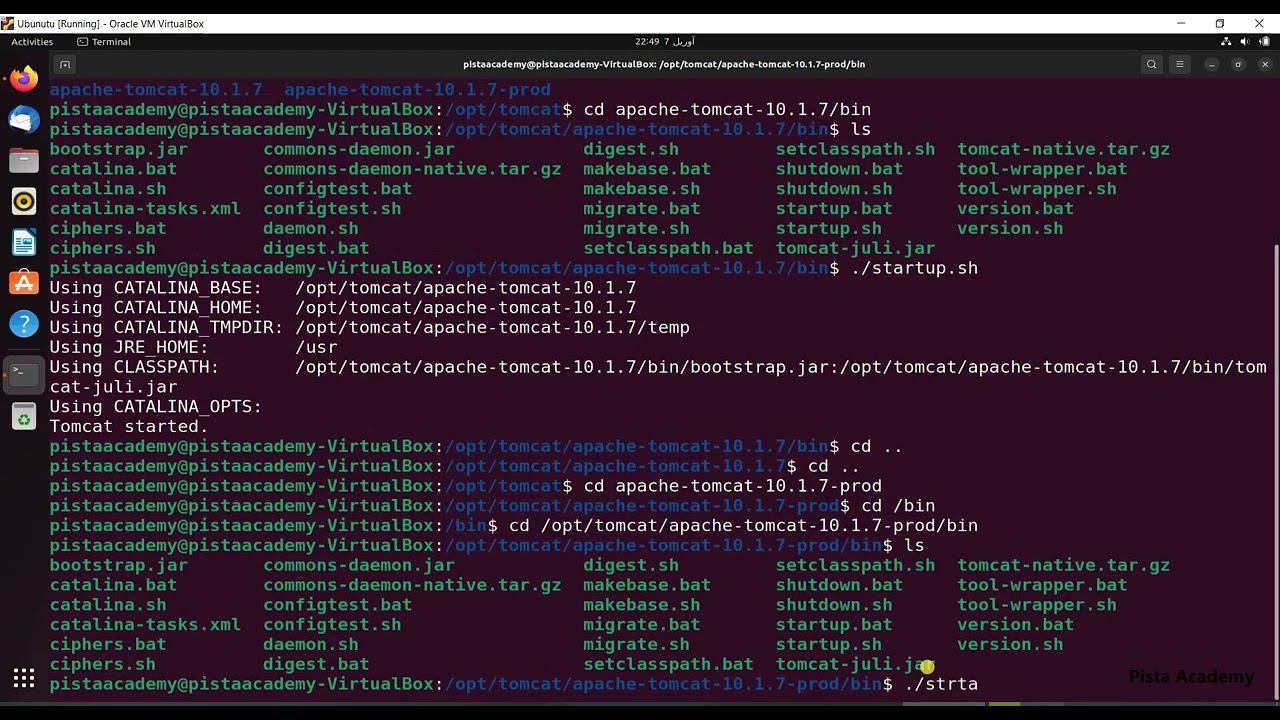
Task: Show Applications grid in the dock
Action: coord(24,680)
